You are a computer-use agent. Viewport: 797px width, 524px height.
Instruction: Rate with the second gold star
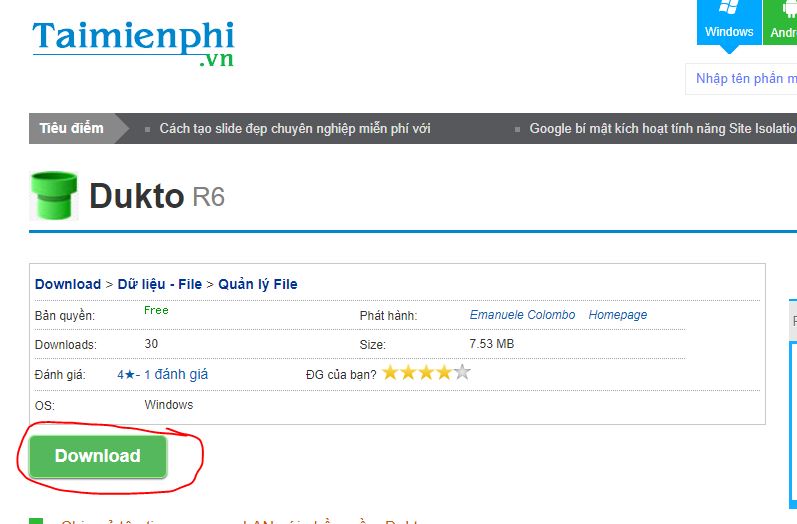pos(408,373)
